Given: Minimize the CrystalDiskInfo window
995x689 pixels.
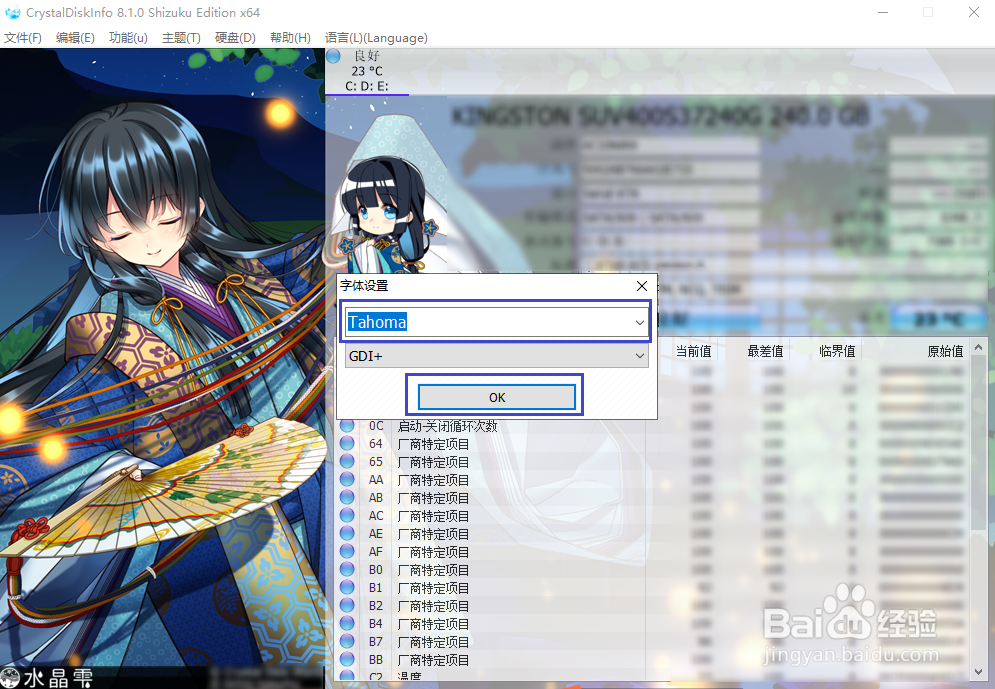Looking at the screenshot, I should point(882,13).
